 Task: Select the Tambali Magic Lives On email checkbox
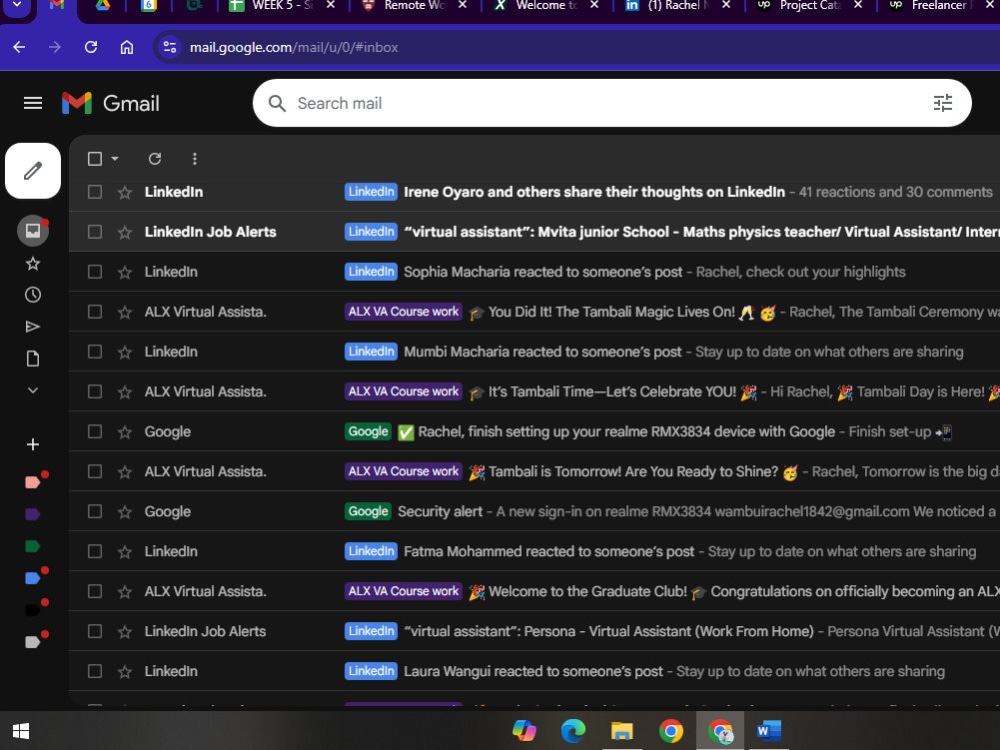coord(94,312)
